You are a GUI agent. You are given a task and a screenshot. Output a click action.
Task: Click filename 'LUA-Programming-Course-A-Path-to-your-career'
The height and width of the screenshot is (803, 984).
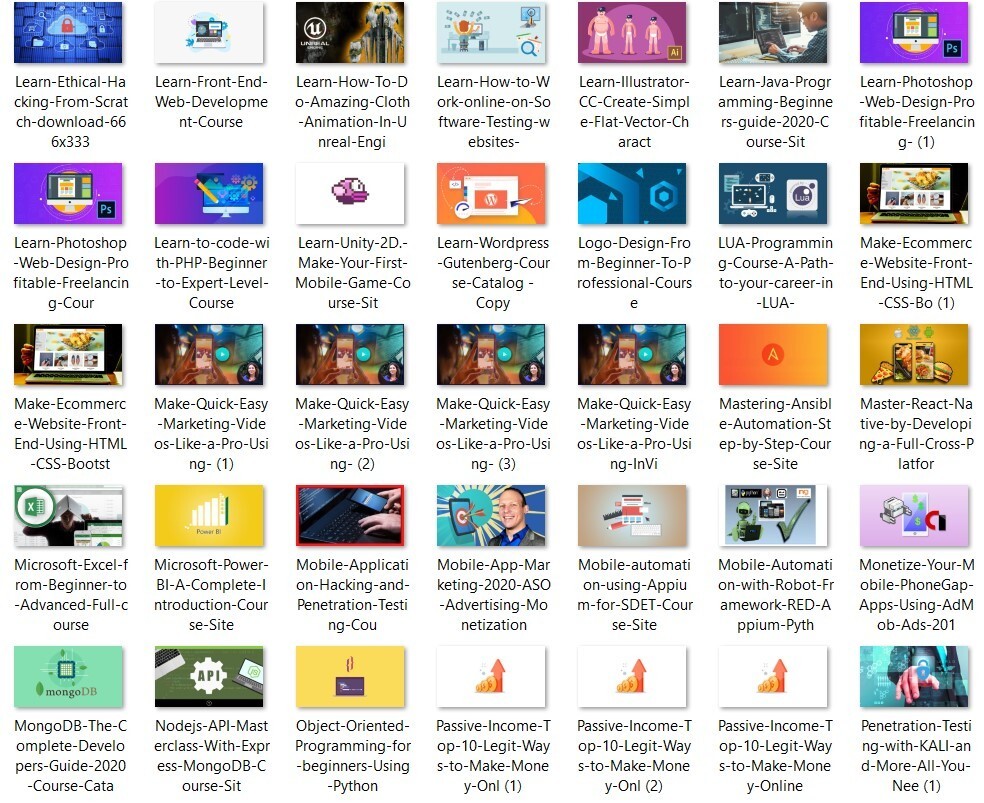776,273
